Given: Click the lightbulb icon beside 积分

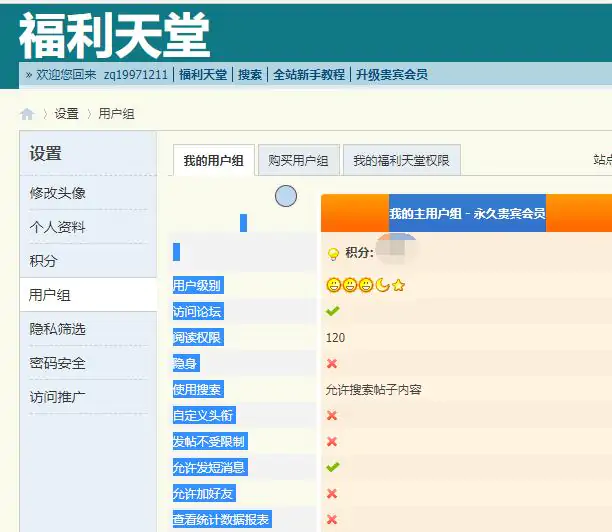Looking at the screenshot, I should click(333, 253).
